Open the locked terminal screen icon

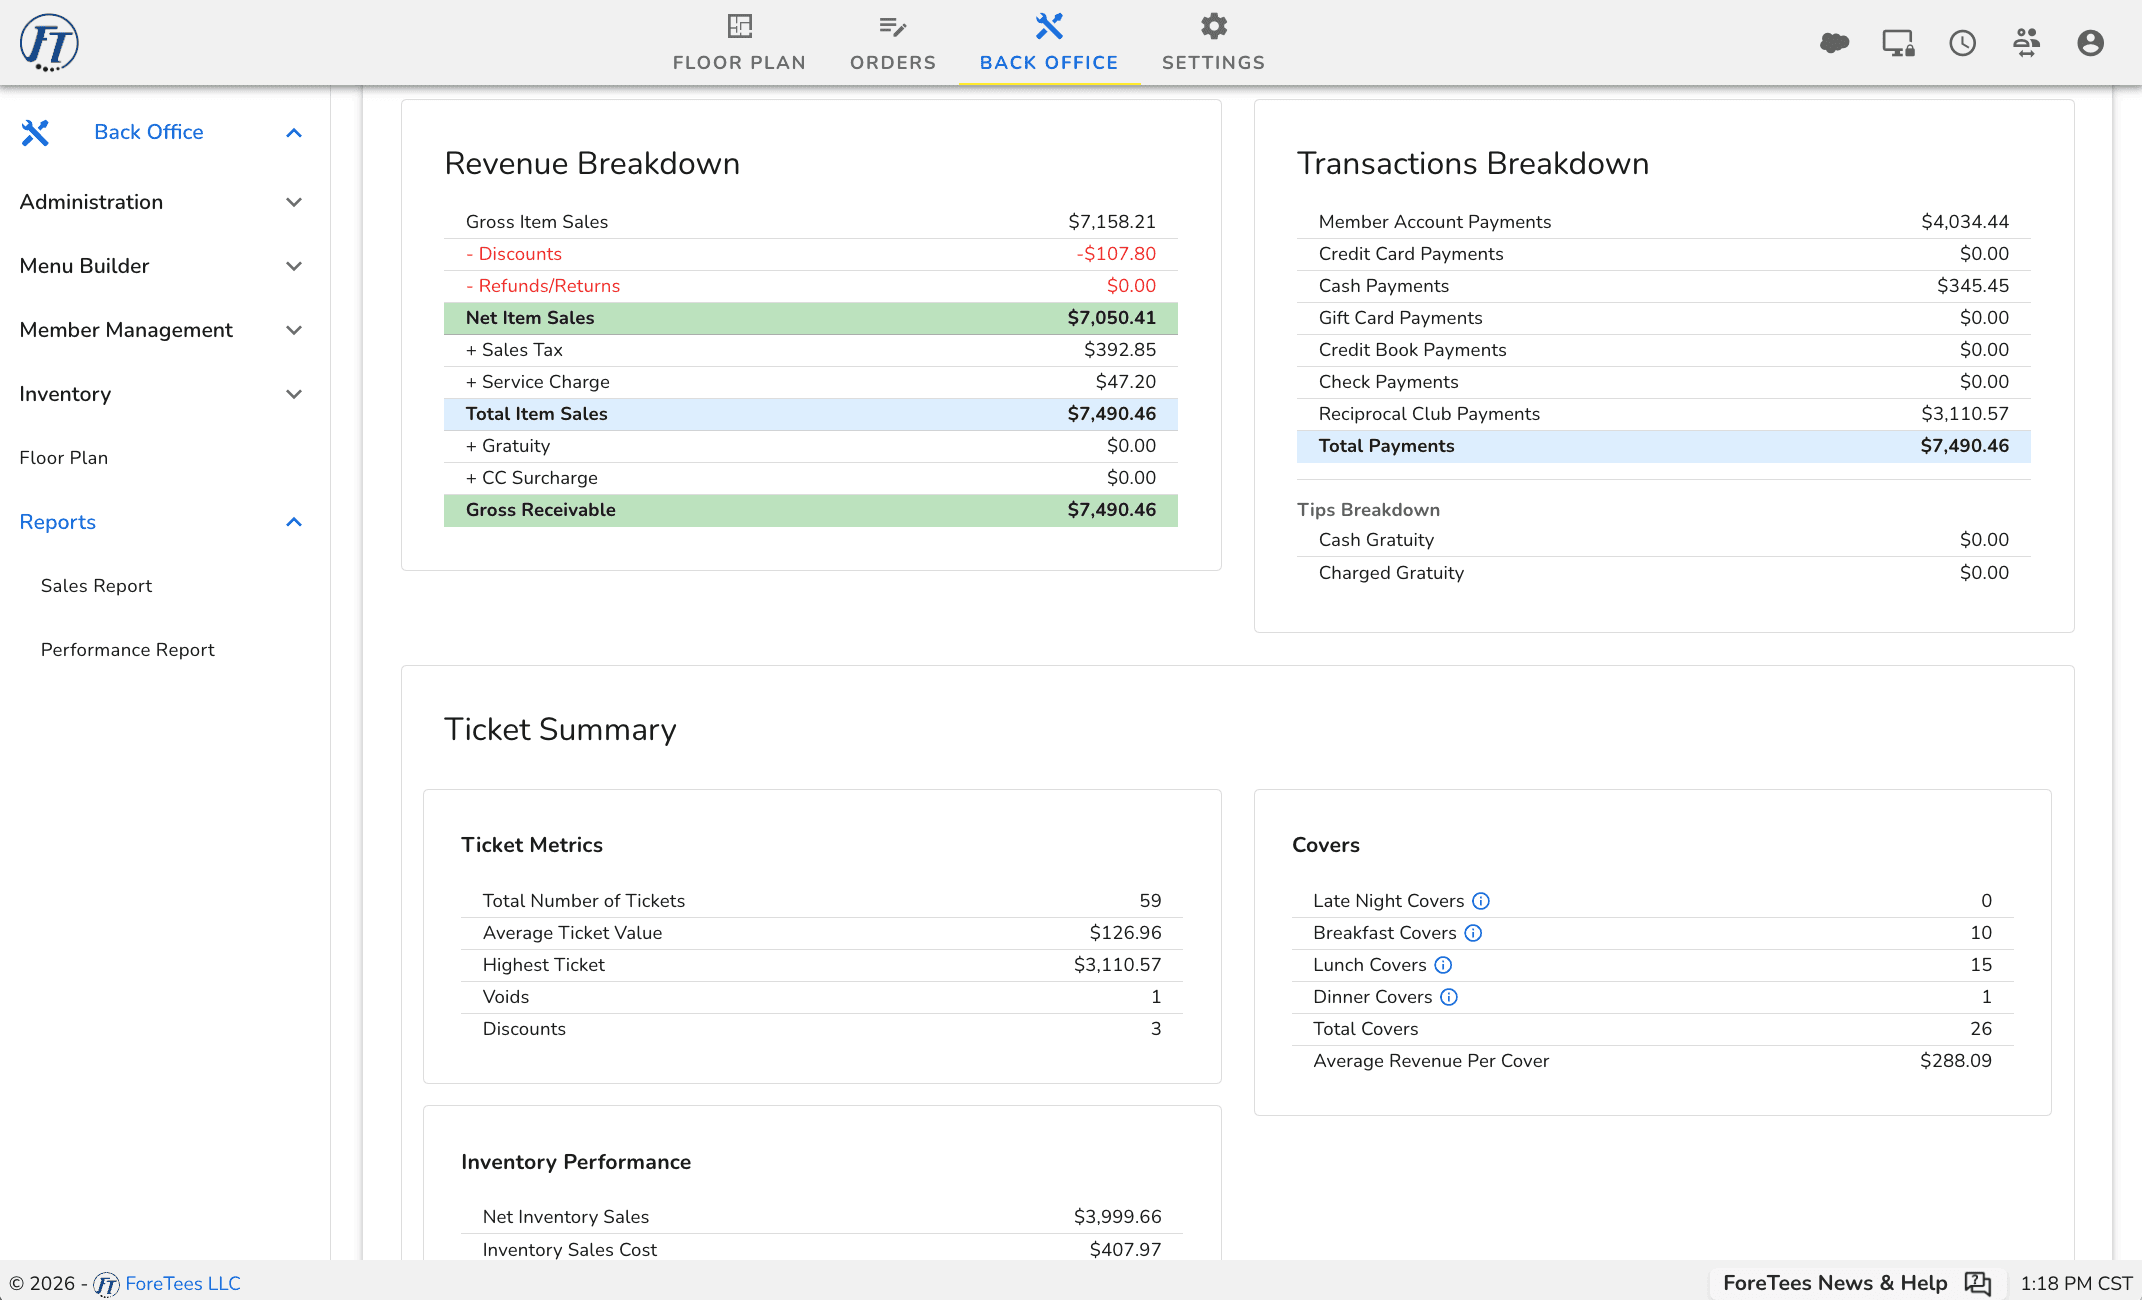(1898, 43)
